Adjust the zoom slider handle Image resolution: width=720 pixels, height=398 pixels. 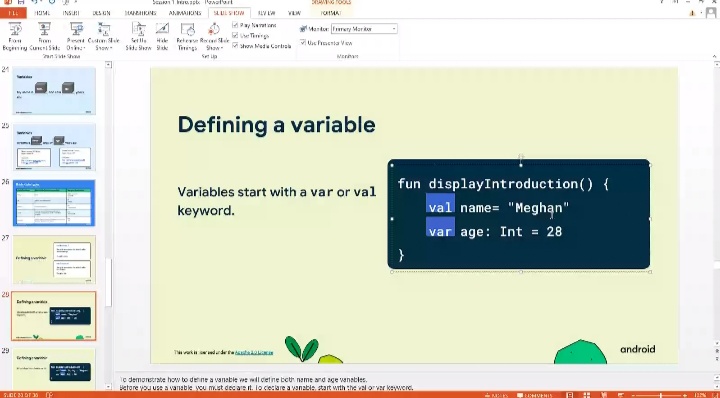[x=661, y=395]
